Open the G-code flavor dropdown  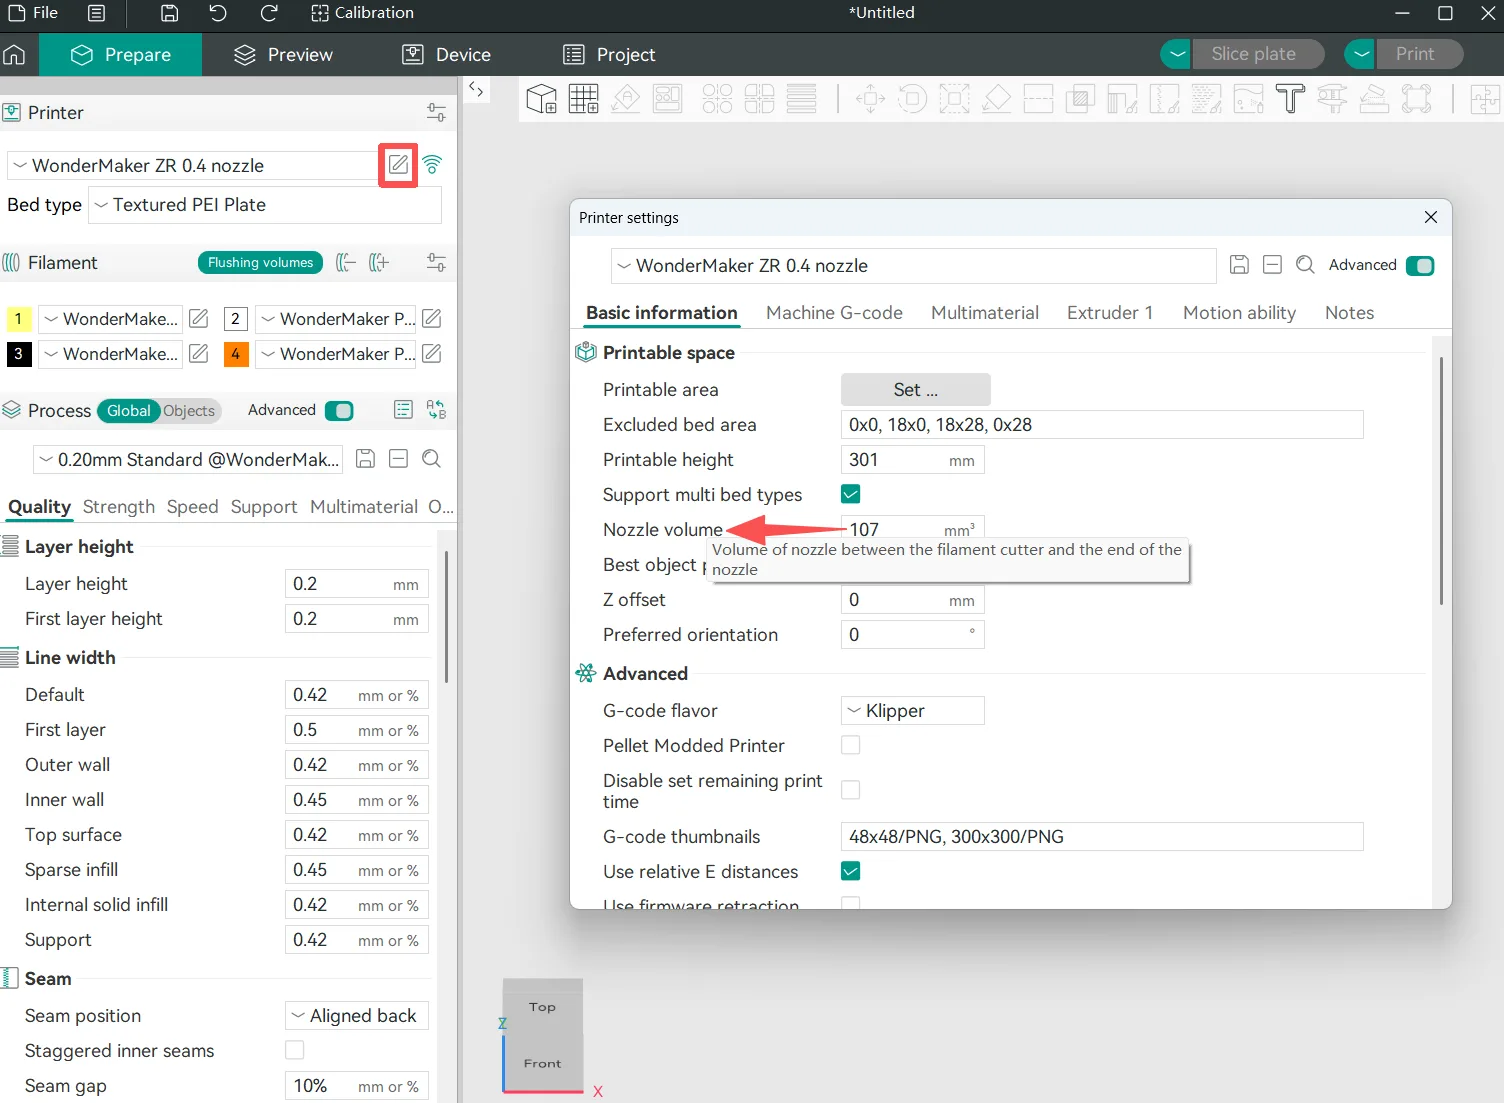[x=913, y=711]
